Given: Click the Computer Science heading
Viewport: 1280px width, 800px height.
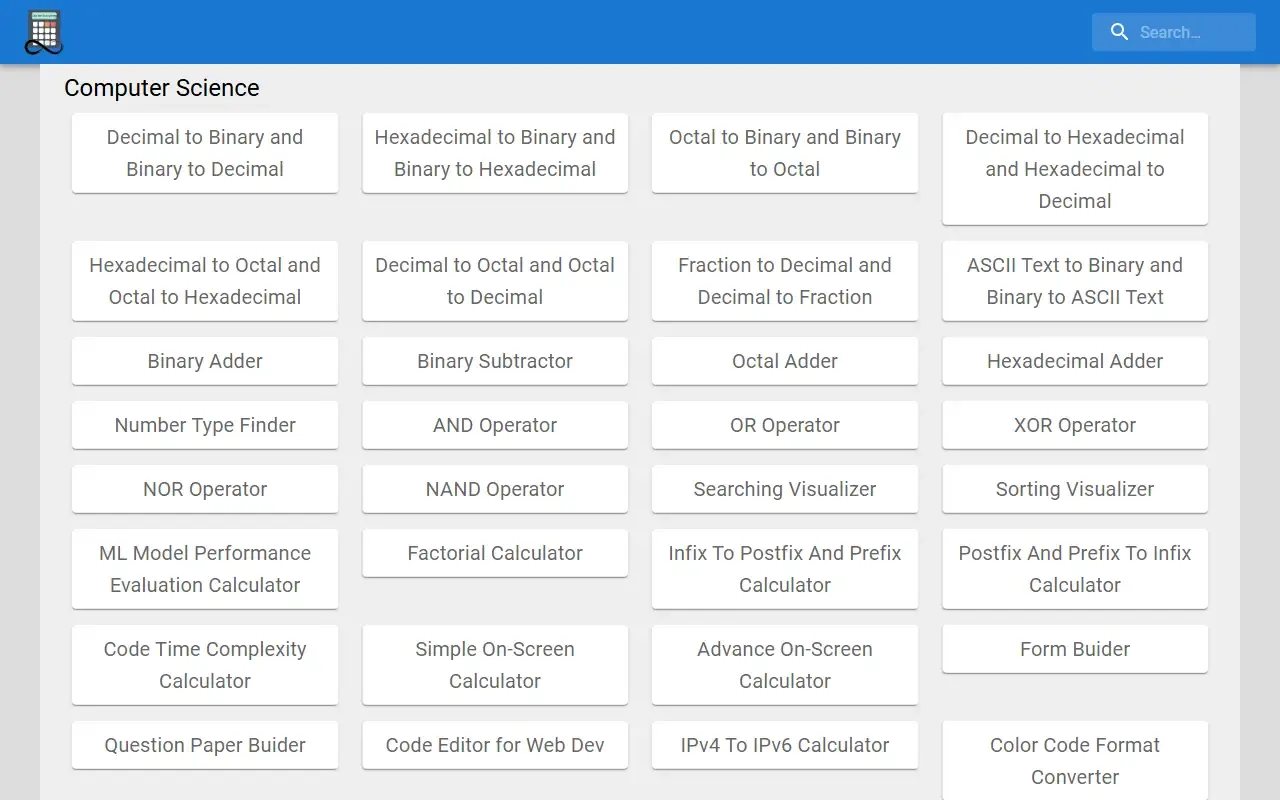Looking at the screenshot, I should (x=162, y=88).
